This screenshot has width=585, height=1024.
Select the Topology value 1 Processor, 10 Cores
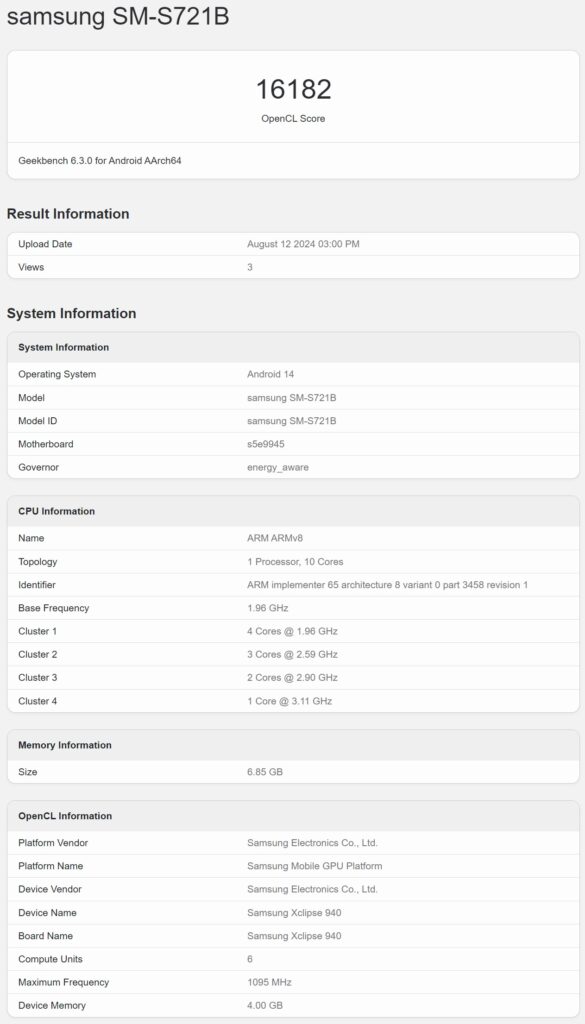pyautogui.click(x=295, y=562)
